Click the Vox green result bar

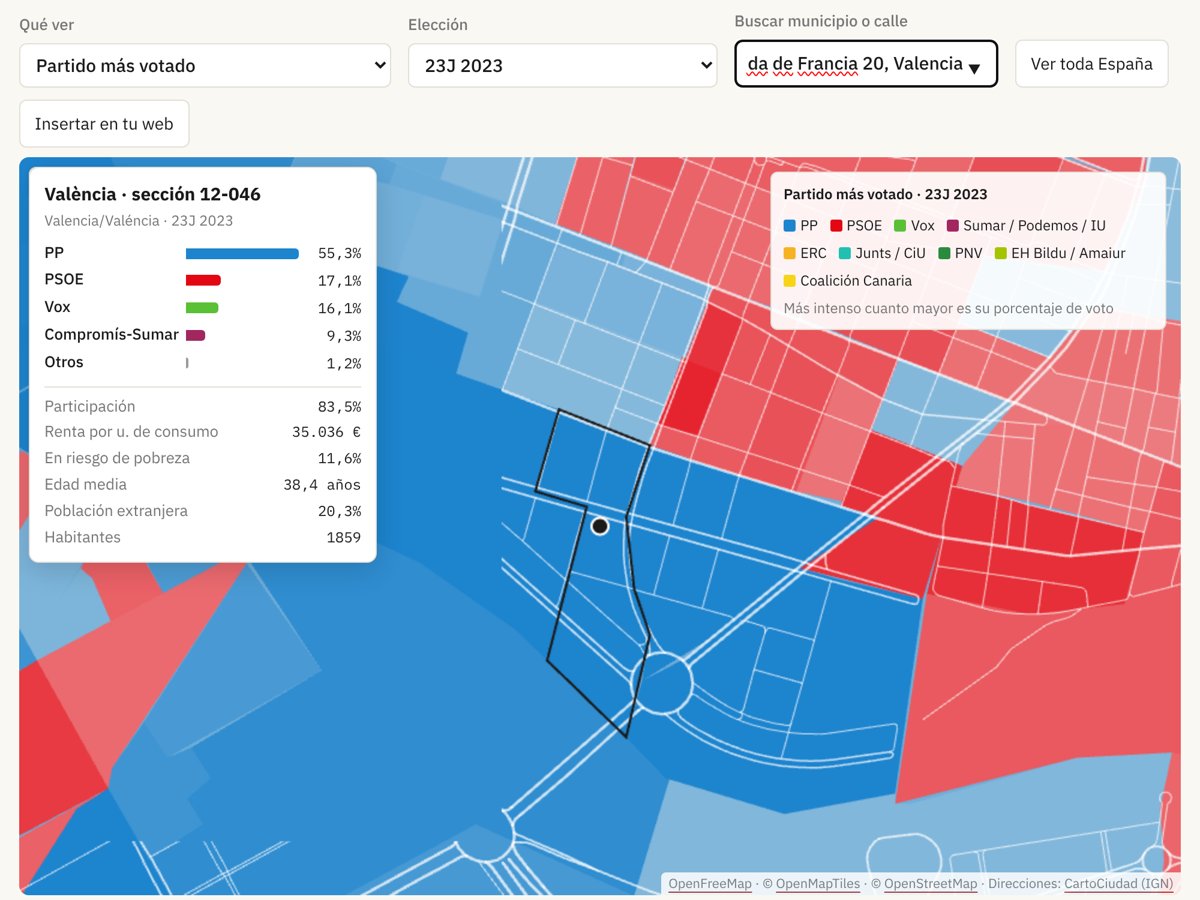coord(202,308)
